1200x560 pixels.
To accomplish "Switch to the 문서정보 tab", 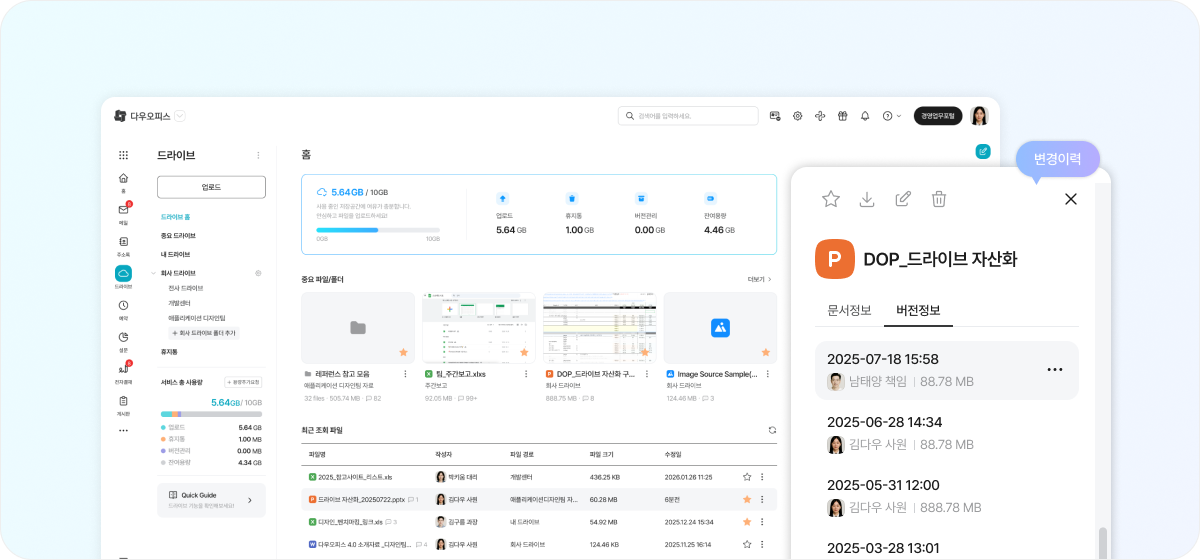I will coord(849,309).
